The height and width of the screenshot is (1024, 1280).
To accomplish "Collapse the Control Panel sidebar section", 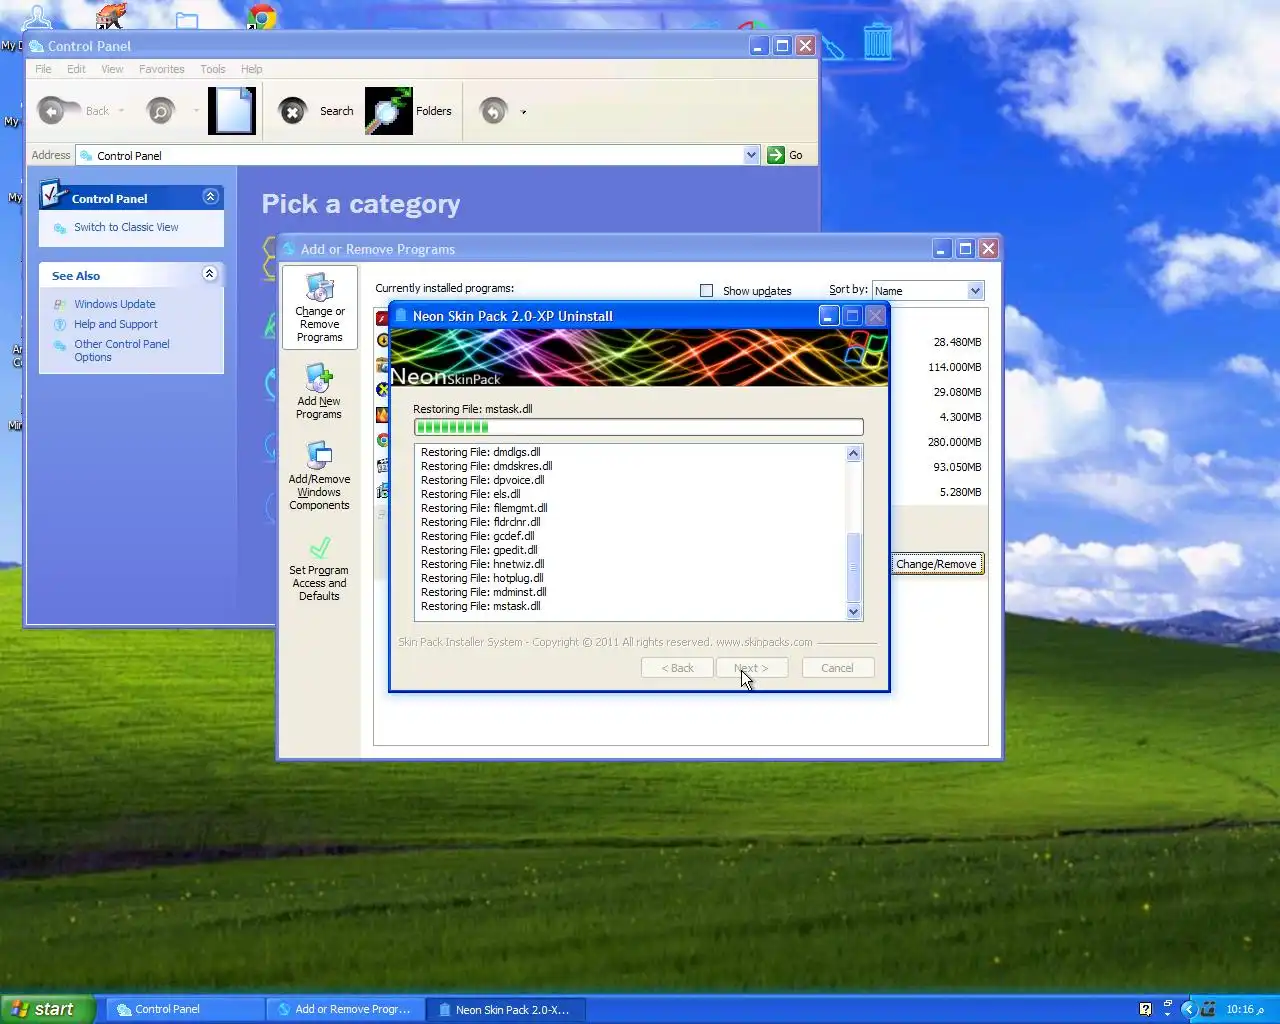I will tap(210, 197).
